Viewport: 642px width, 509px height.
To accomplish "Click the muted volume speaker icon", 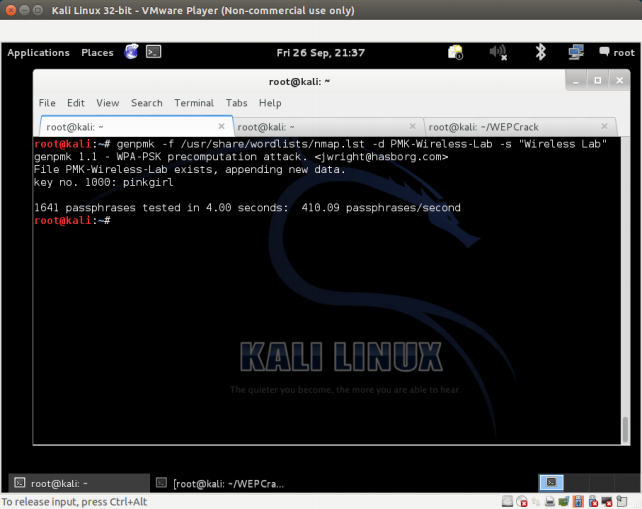I will [497, 52].
